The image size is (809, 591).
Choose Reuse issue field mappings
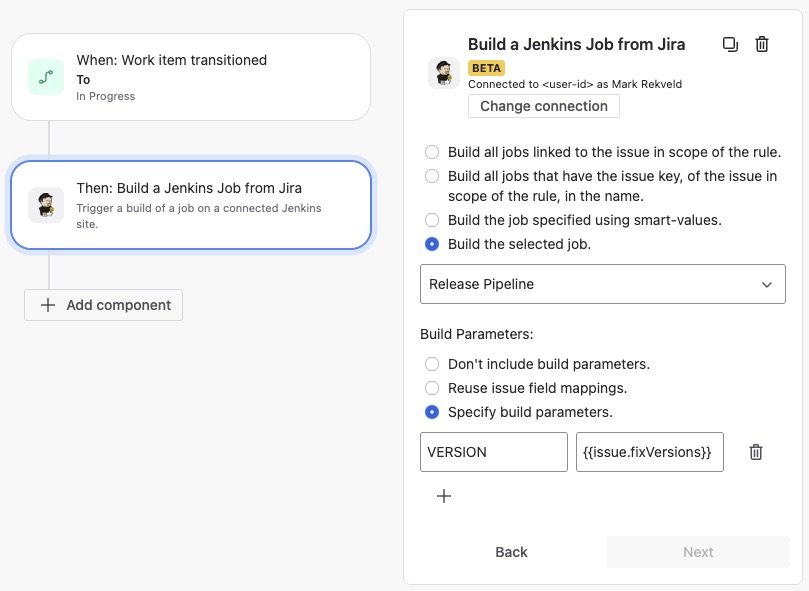click(x=432, y=388)
